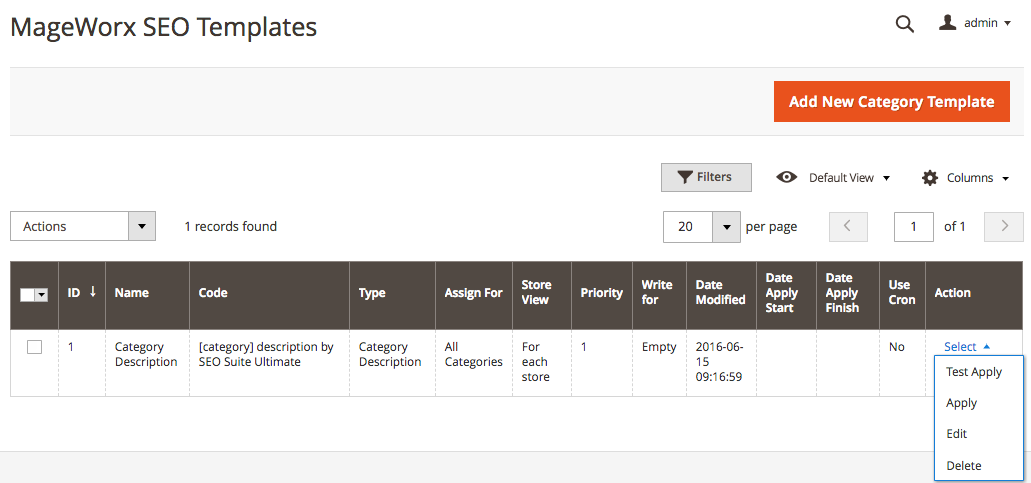This screenshot has width=1031, height=483.
Task: Click the MageWorx SEO Templates page title
Action: pos(164,27)
